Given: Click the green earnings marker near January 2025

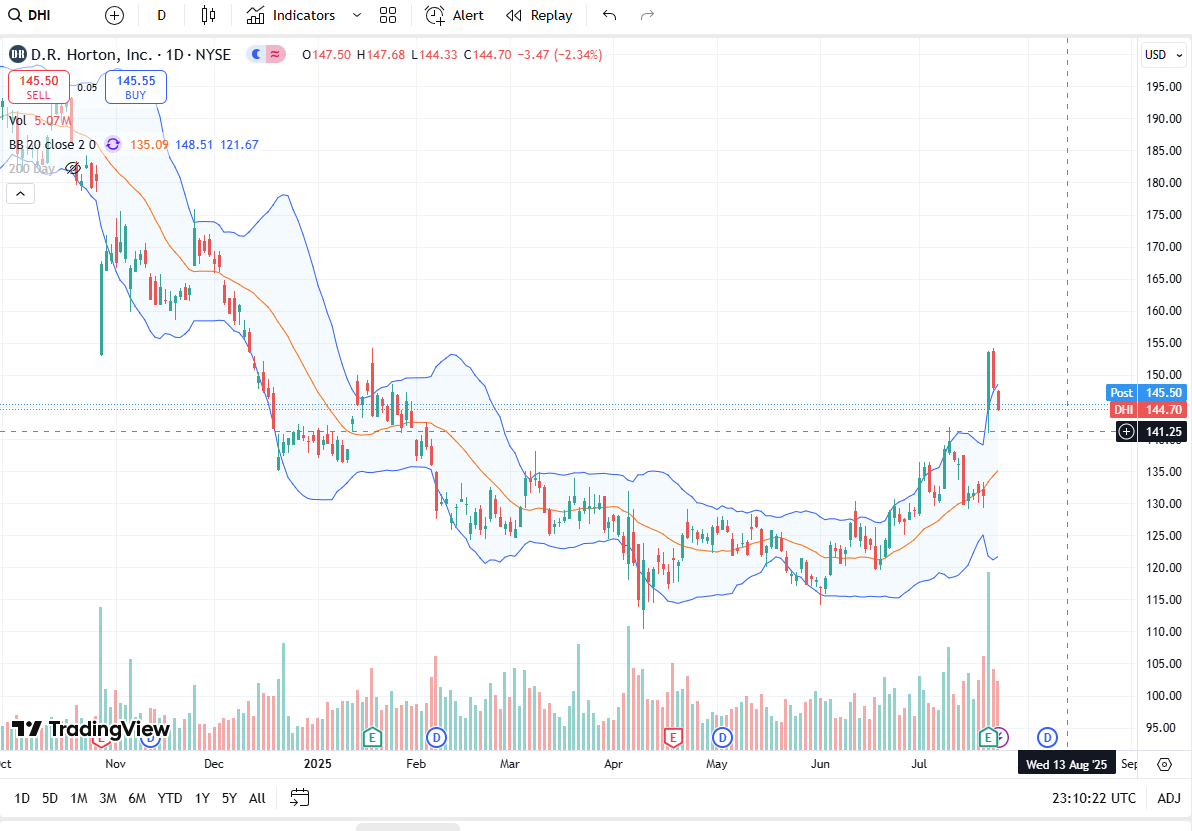Looking at the screenshot, I should pos(371,737).
